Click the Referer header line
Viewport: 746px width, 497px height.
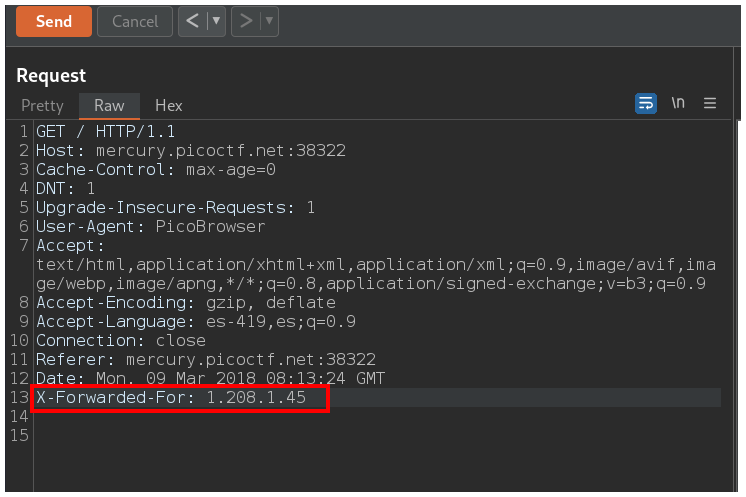pyautogui.click(x=205, y=360)
